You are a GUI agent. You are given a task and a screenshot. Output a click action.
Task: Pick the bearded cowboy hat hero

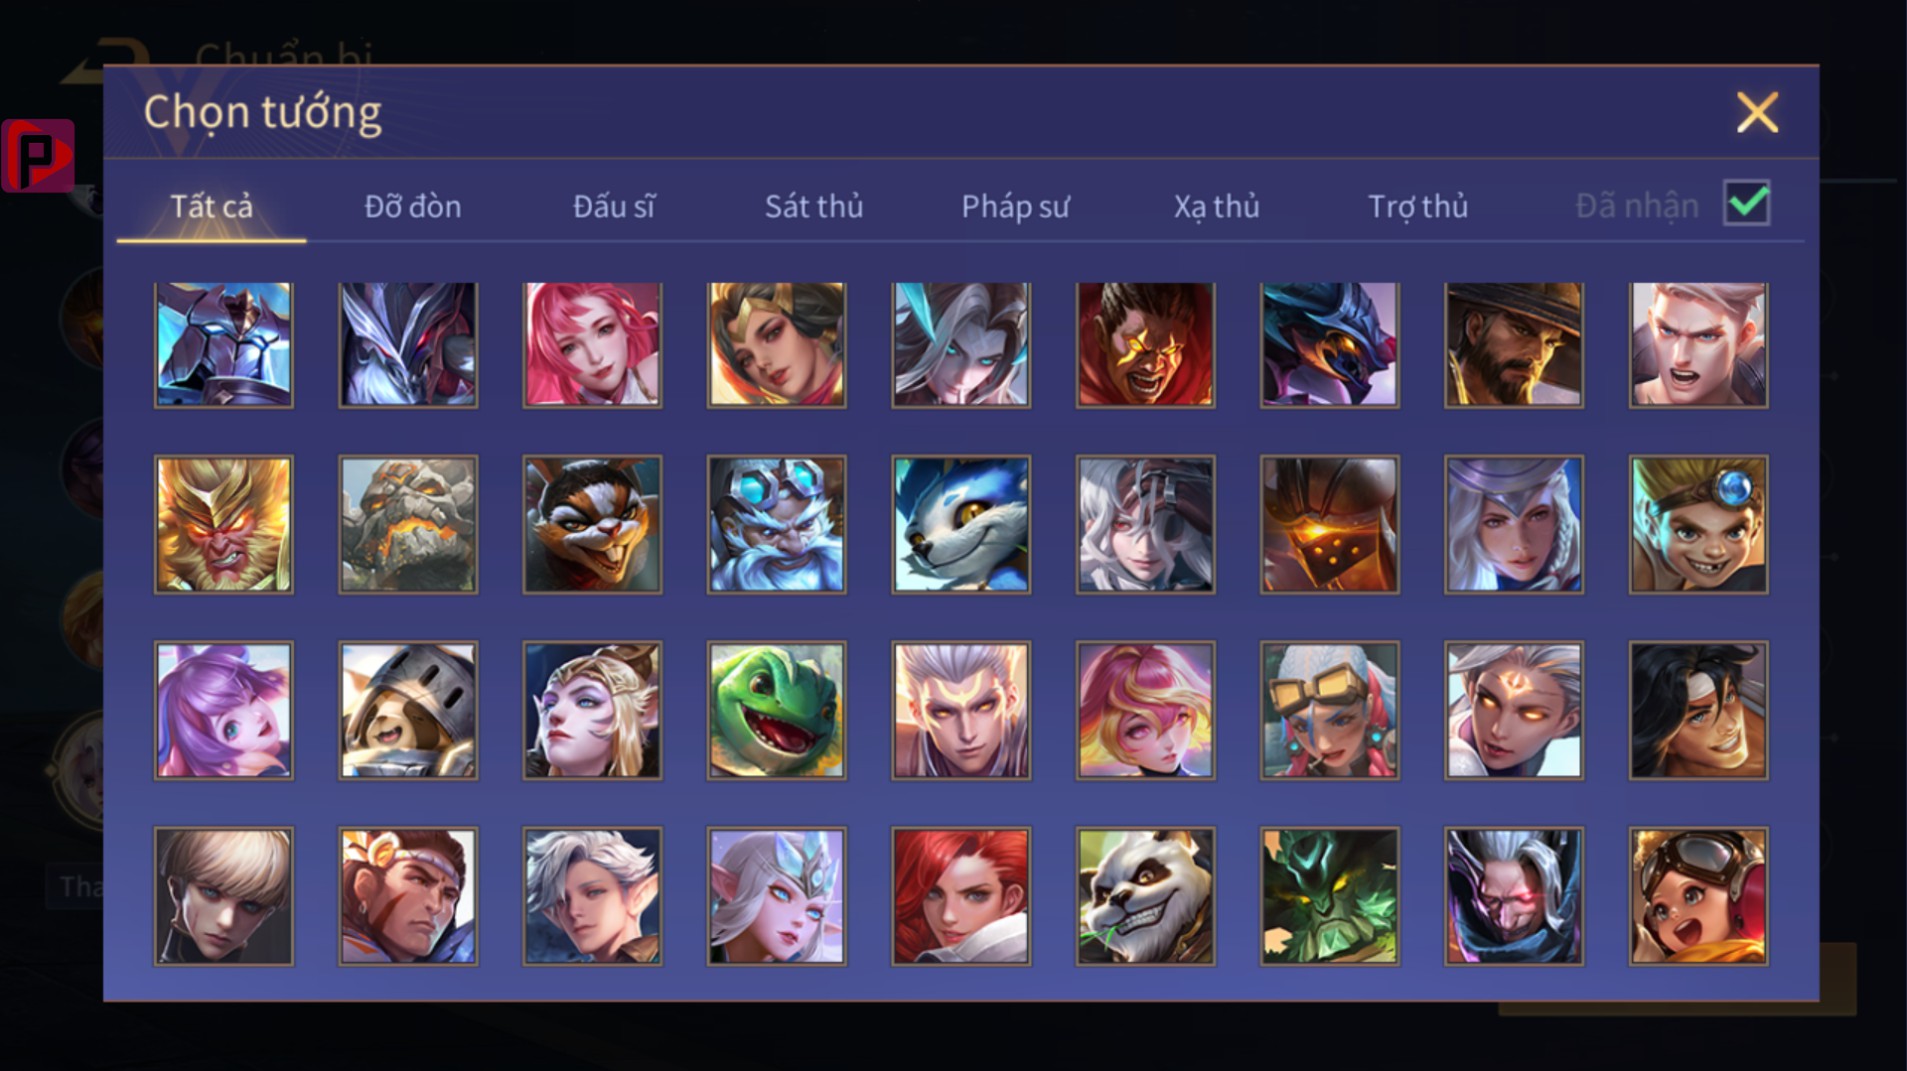(x=1514, y=345)
